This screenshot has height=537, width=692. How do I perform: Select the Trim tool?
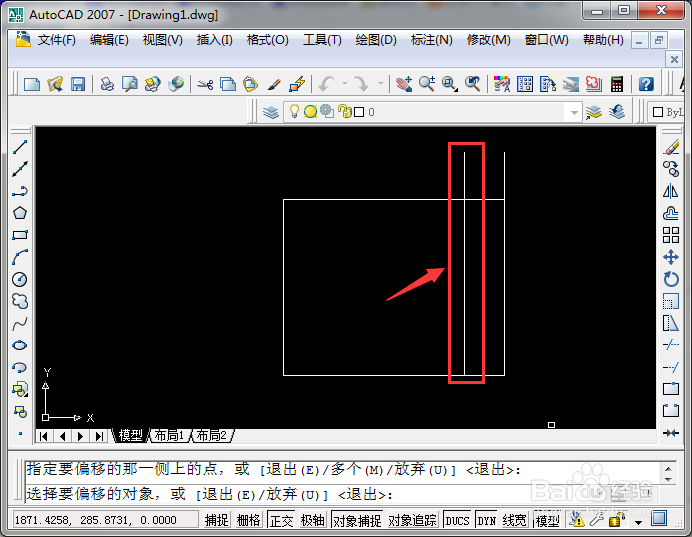coord(671,345)
